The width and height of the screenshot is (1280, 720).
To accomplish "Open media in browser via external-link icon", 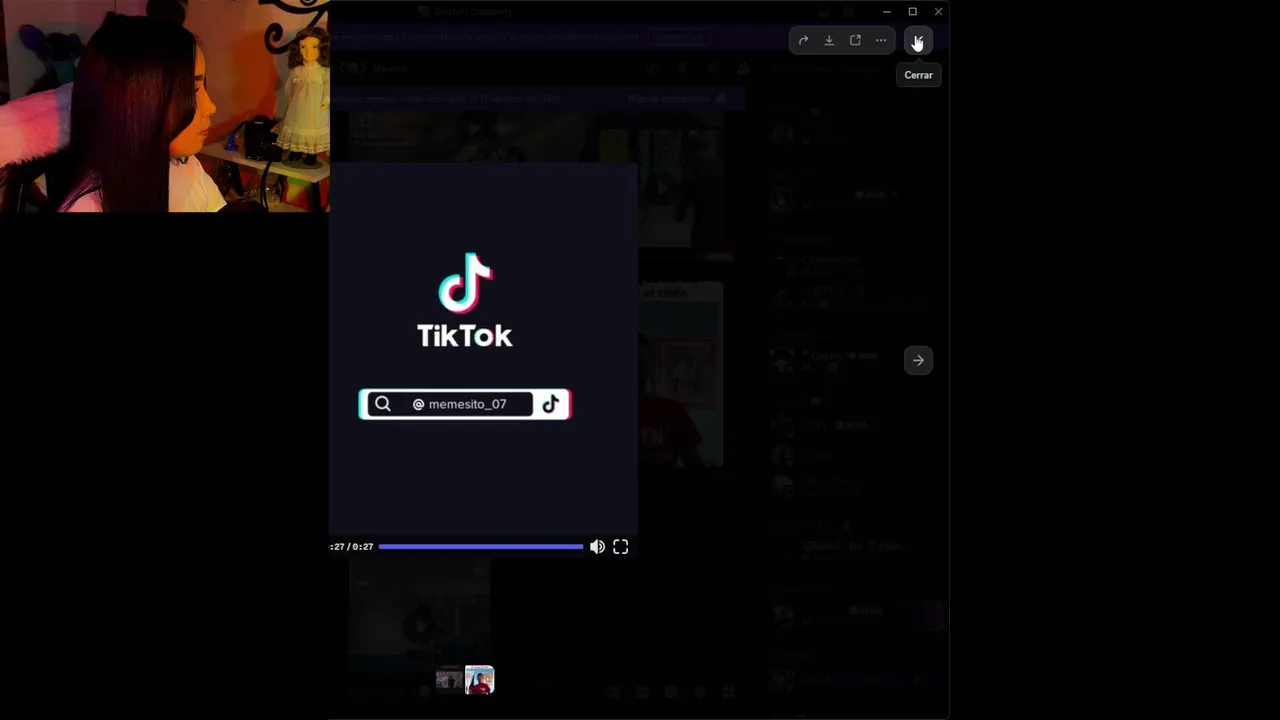I will [855, 40].
